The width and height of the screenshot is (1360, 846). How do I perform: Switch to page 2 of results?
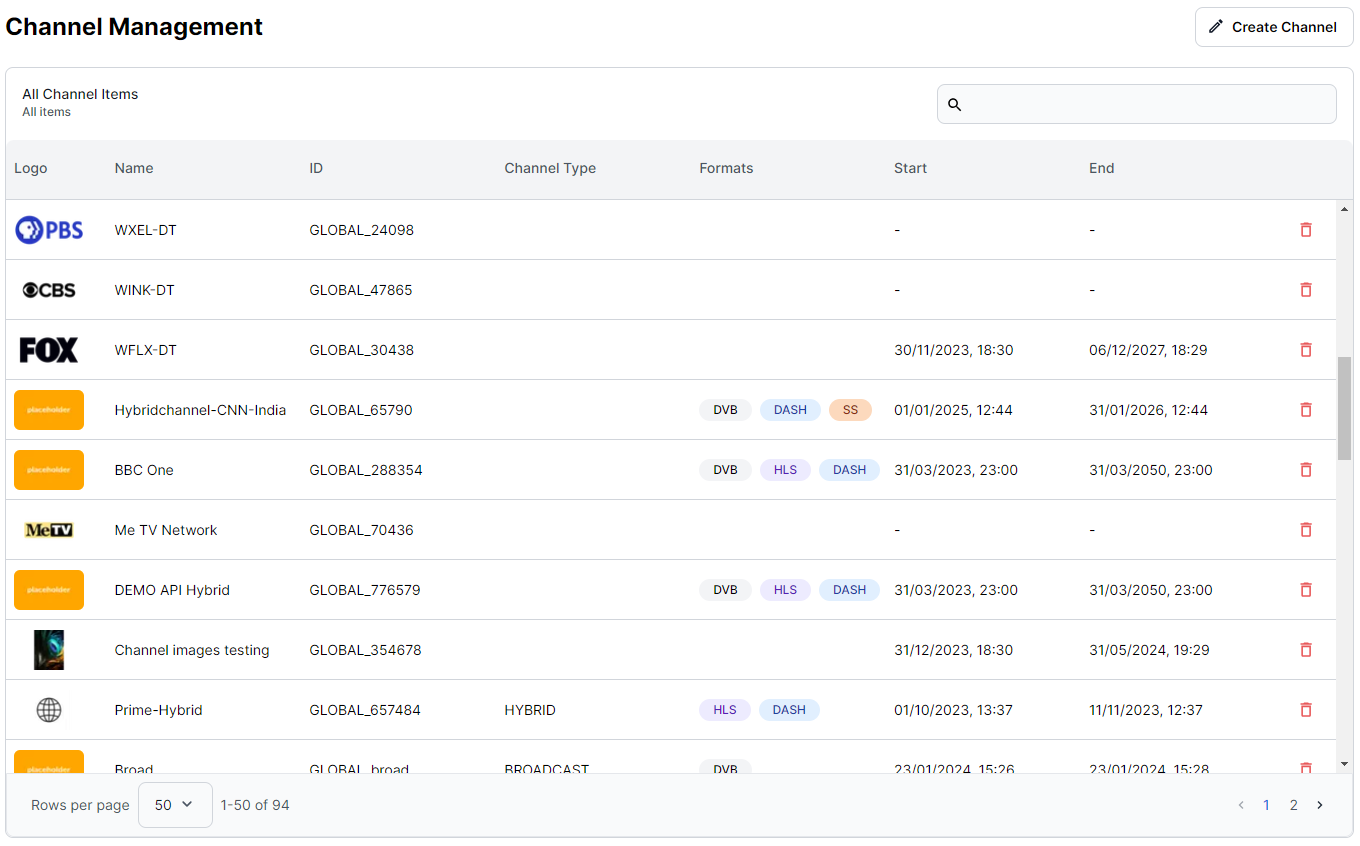(x=1293, y=805)
